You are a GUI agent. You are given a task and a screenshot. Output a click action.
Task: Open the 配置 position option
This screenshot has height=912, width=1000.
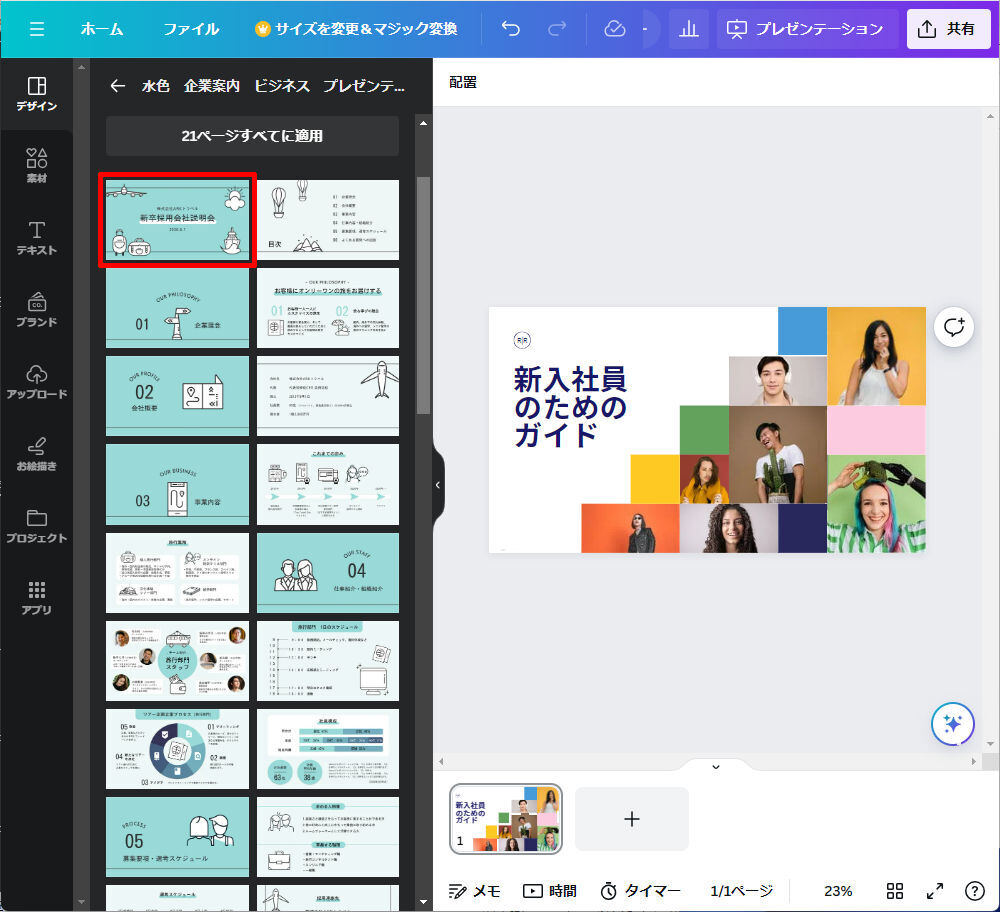coord(463,82)
